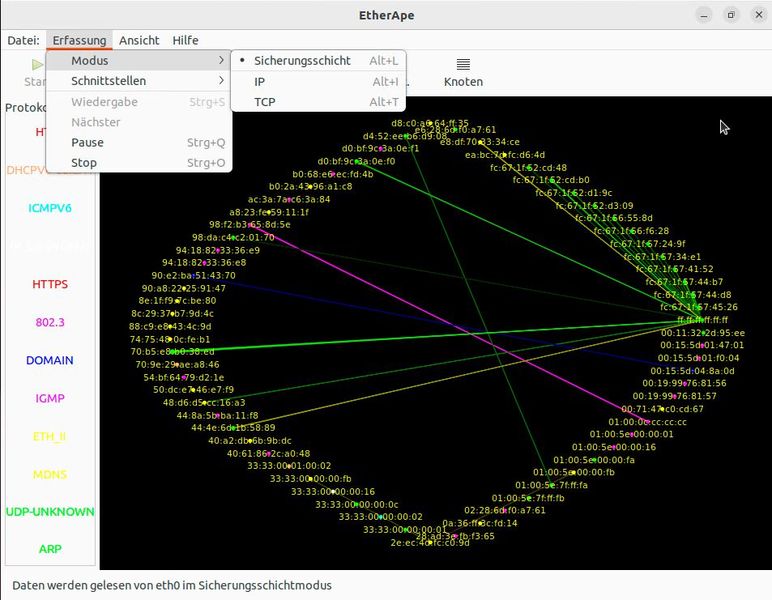Click node 00:15:5d:04:8a:0d in diagram
The height and width of the screenshot is (600, 772).
tap(692, 371)
